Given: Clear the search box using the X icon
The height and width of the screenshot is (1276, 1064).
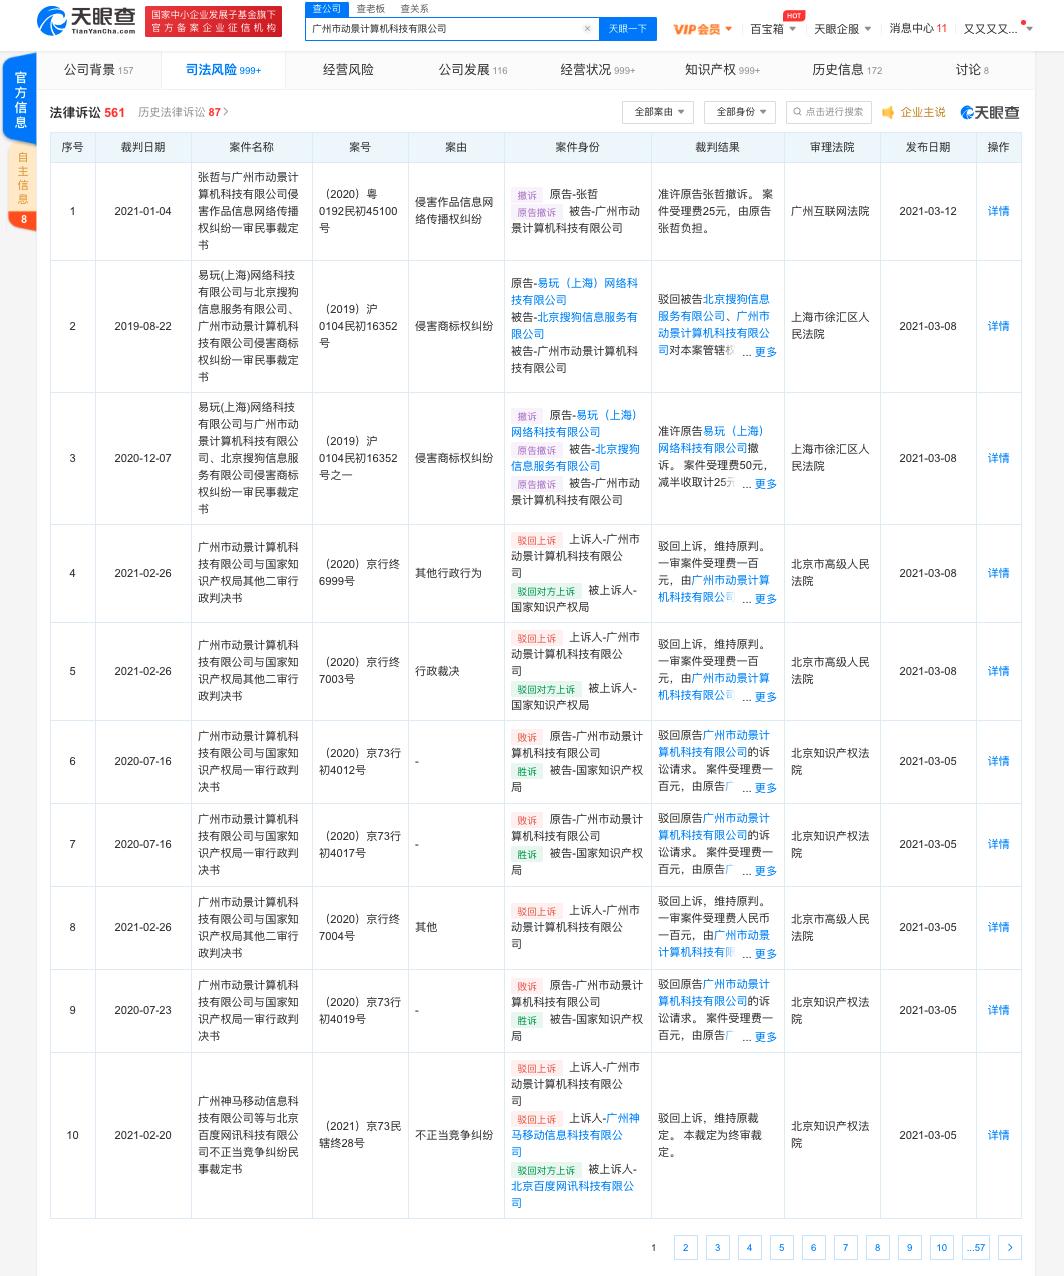Looking at the screenshot, I should click(587, 29).
